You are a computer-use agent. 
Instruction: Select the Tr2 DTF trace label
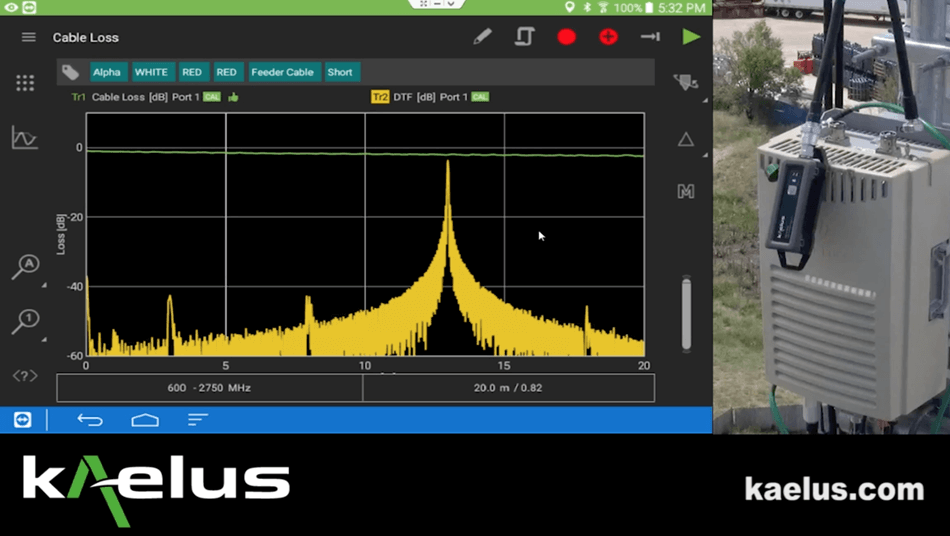(419, 97)
